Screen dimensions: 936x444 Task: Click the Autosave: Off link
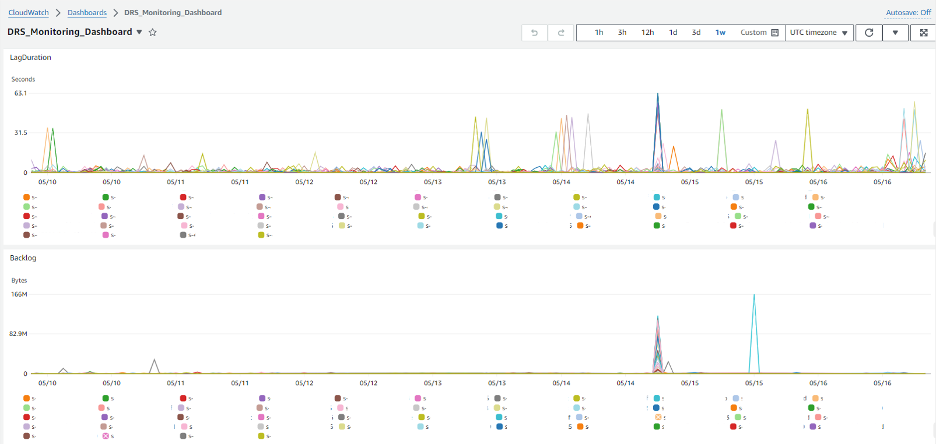pos(907,13)
